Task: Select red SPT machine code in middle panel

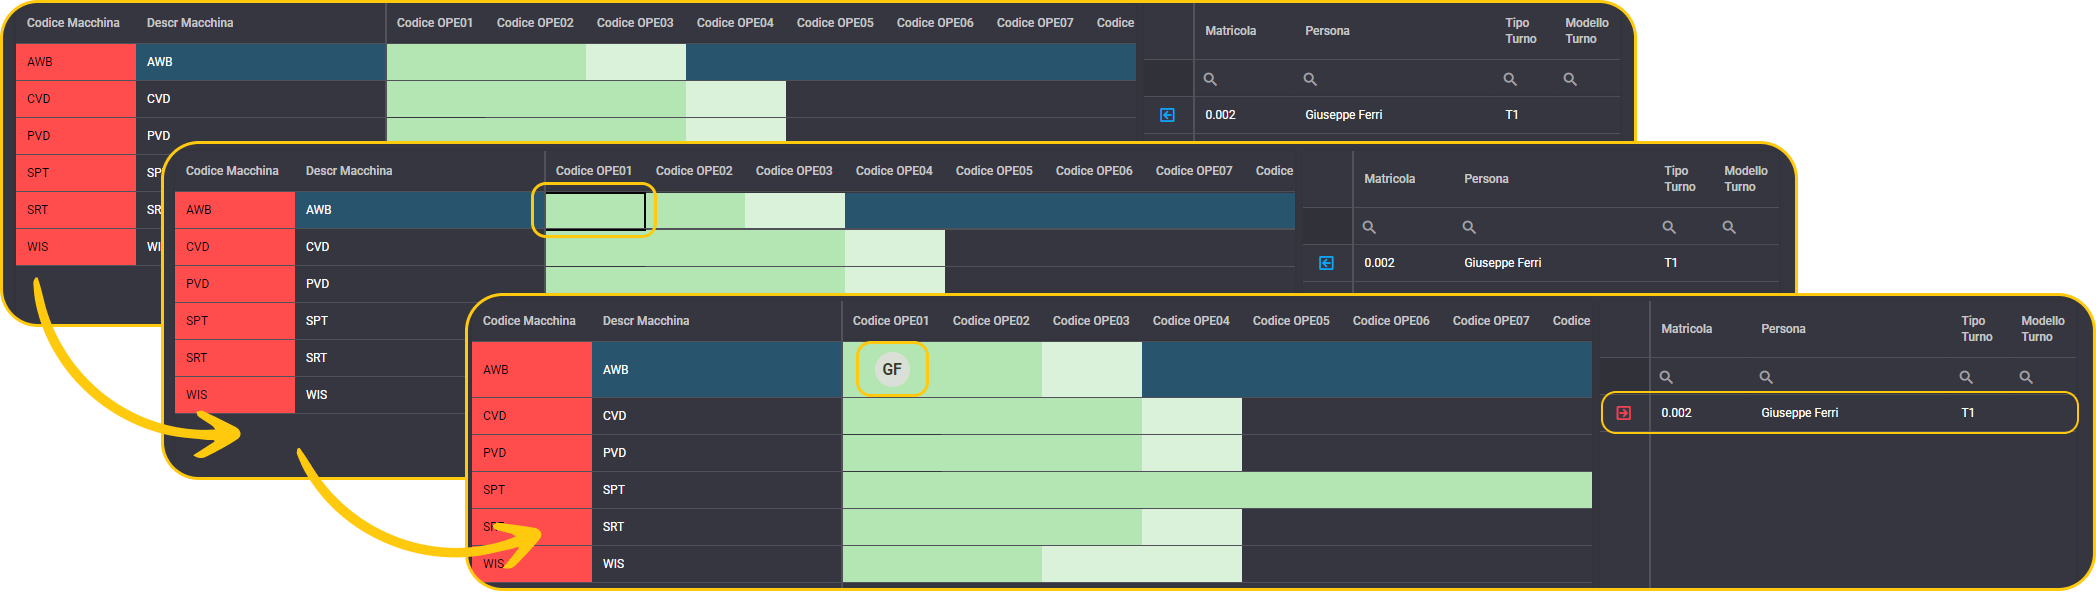Action: tap(235, 321)
